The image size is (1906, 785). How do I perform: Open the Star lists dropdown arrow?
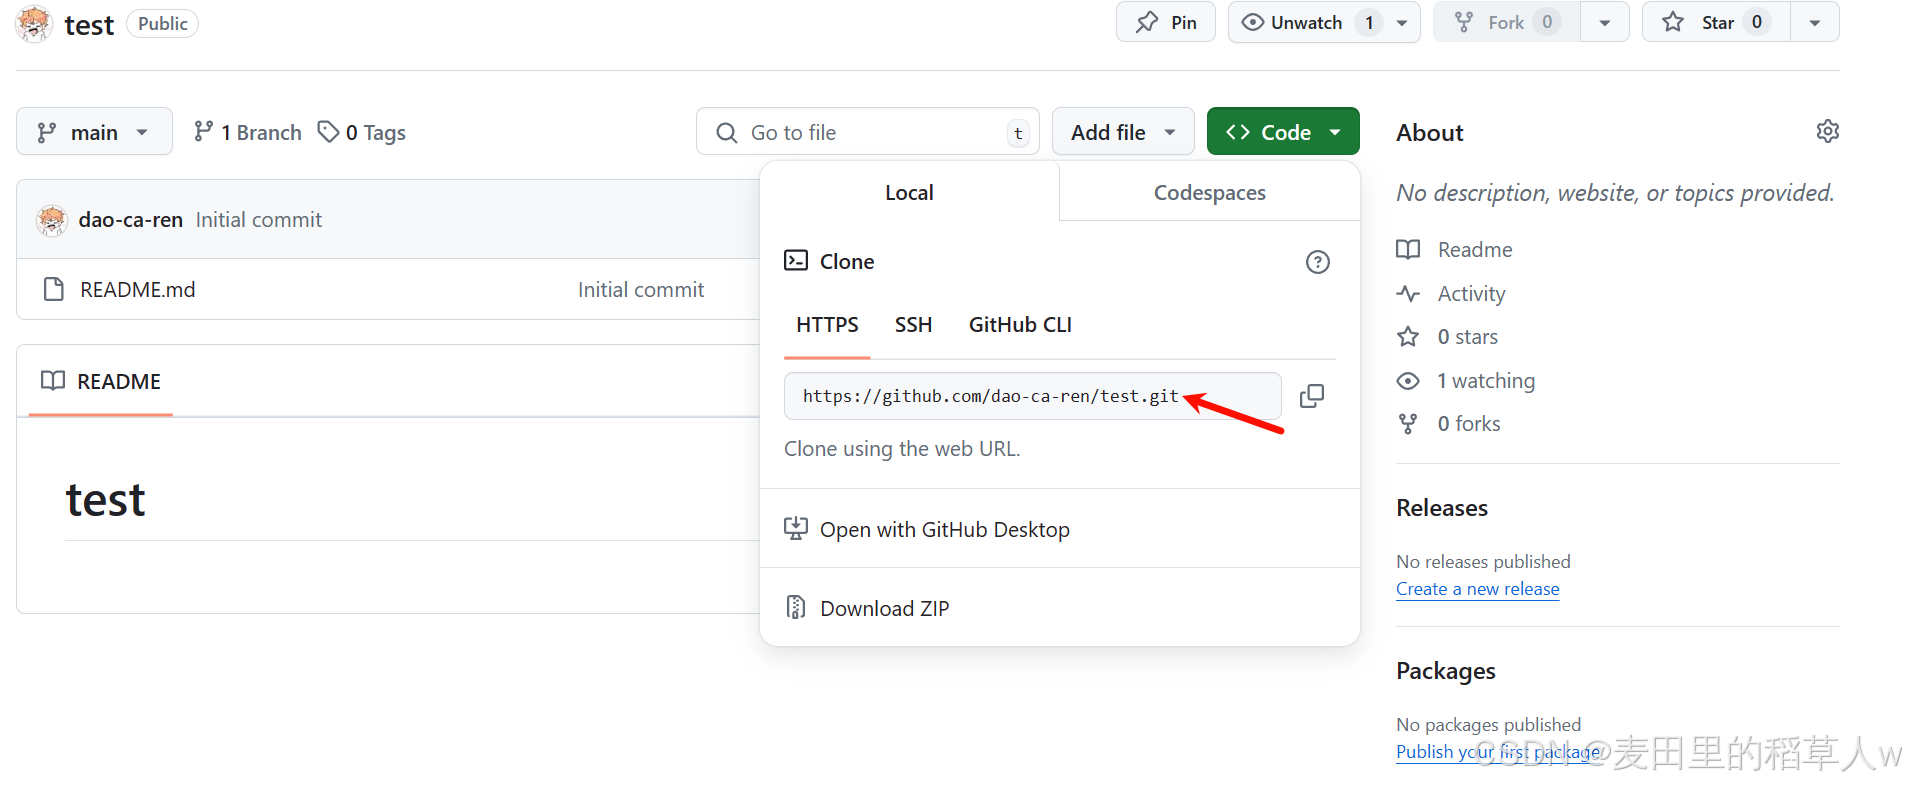coord(1815,22)
